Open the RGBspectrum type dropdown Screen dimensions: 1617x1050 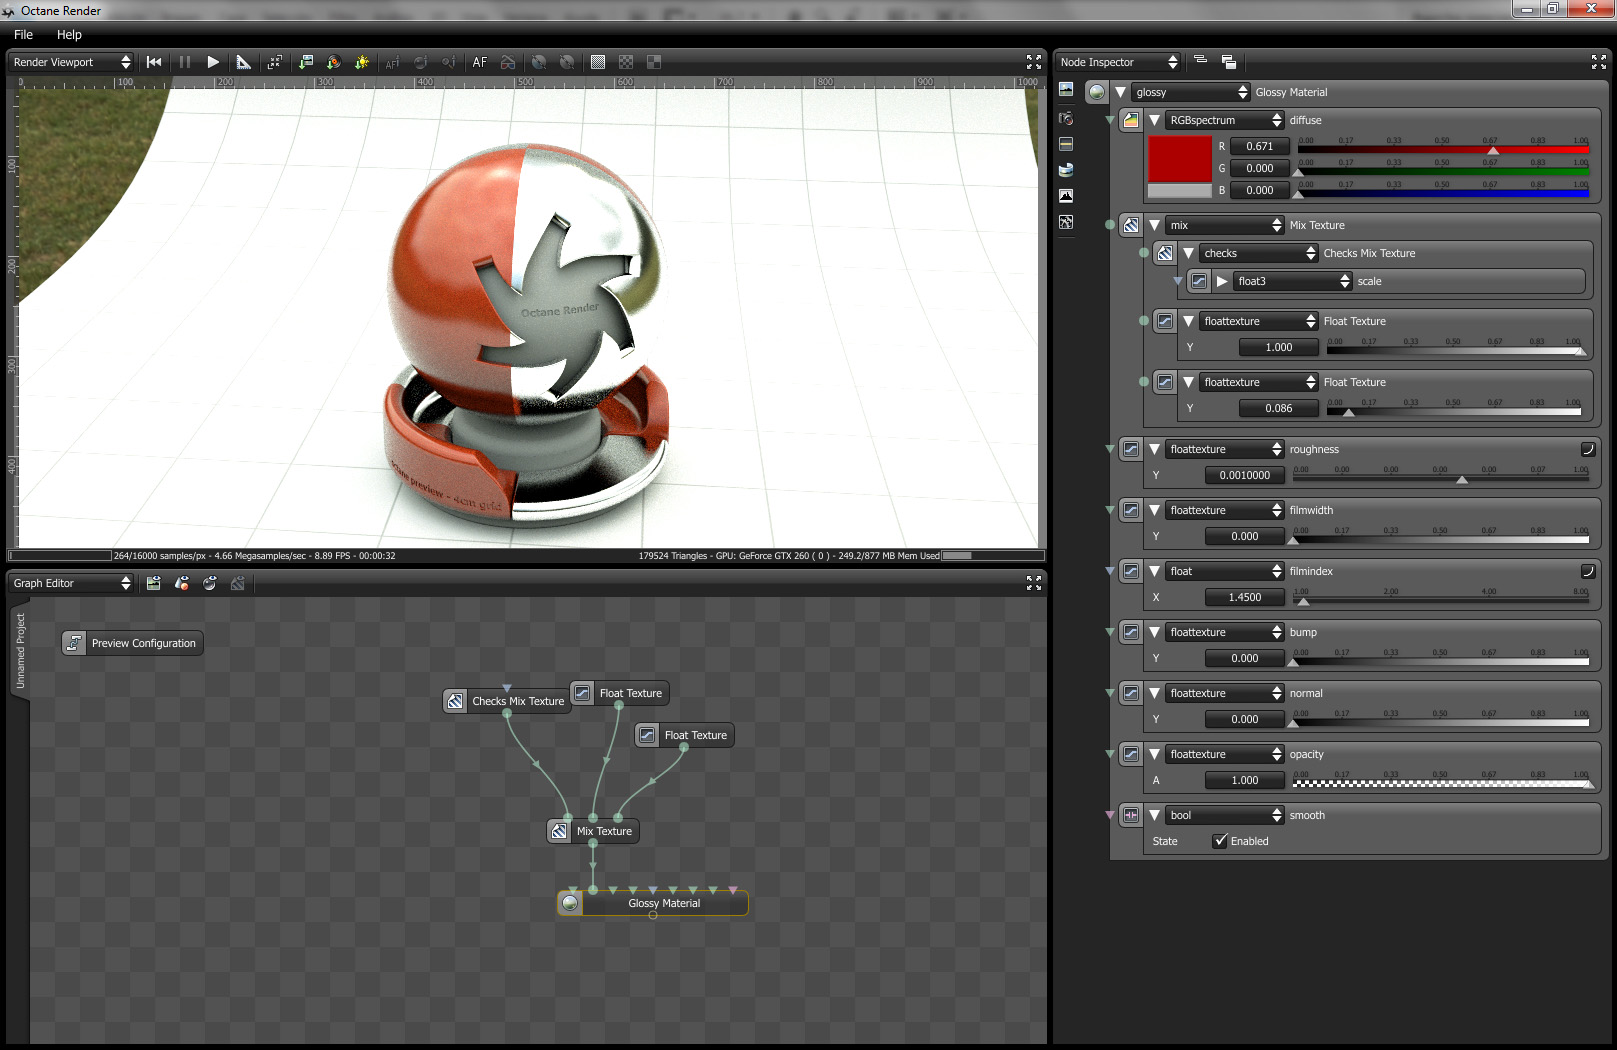[1225, 120]
